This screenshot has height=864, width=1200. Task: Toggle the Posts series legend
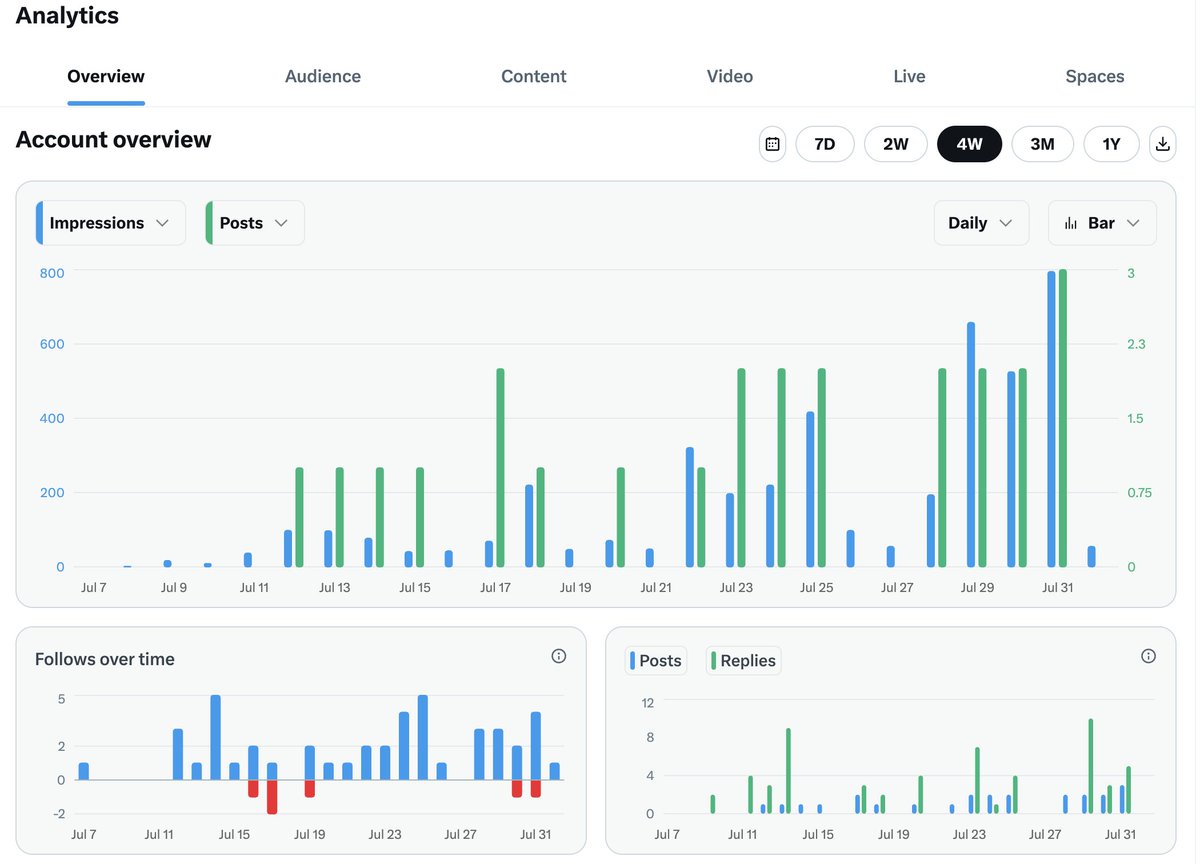pyautogui.click(x=656, y=660)
